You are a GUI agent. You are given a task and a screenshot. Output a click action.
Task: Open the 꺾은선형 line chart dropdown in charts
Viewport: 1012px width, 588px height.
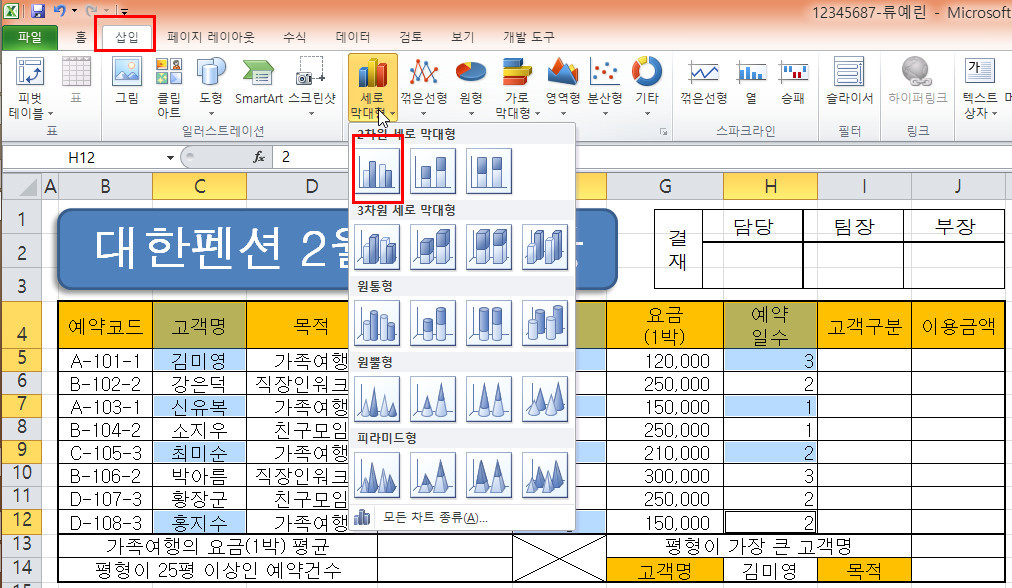[423, 88]
